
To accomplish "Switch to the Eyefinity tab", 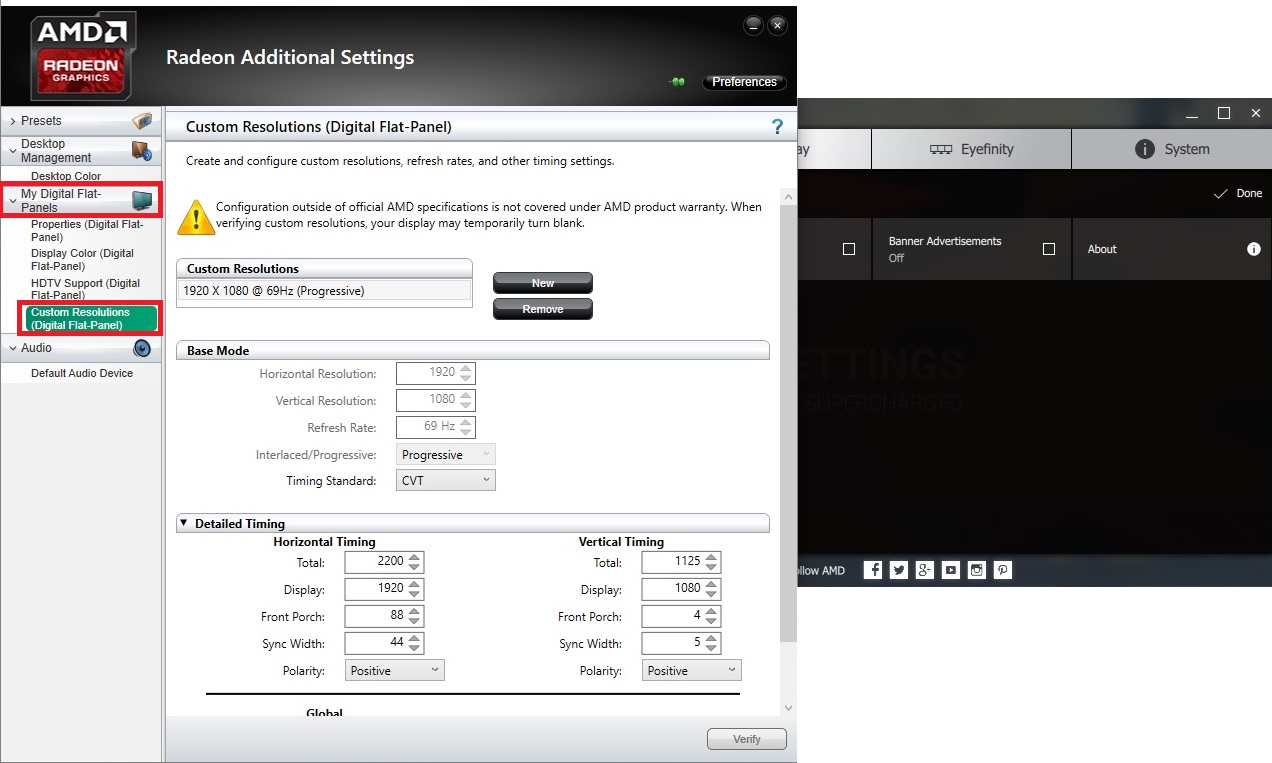I will [x=971, y=149].
